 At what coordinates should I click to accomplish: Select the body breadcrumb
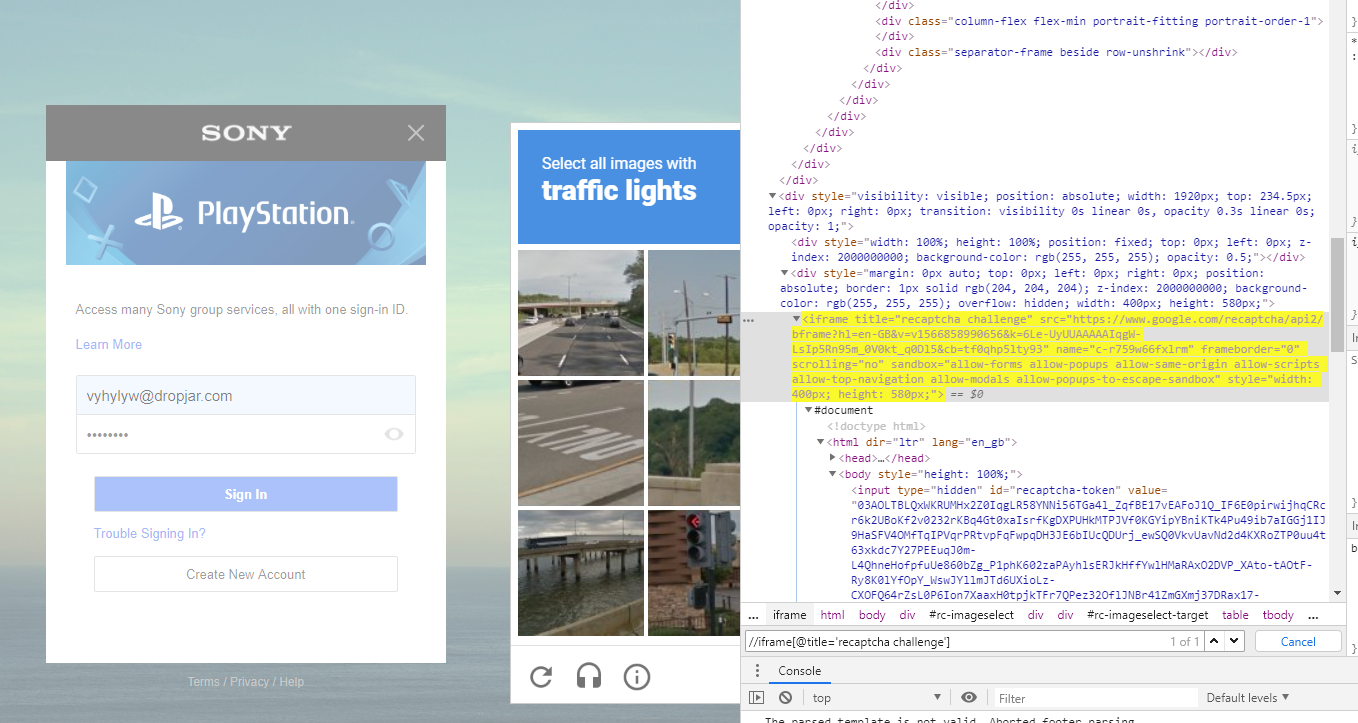872,615
